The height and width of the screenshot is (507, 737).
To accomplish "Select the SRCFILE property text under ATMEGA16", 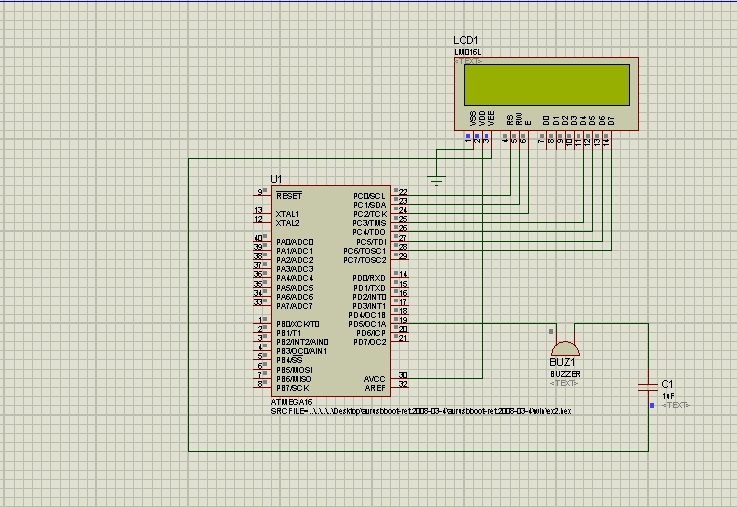I will coord(421,411).
